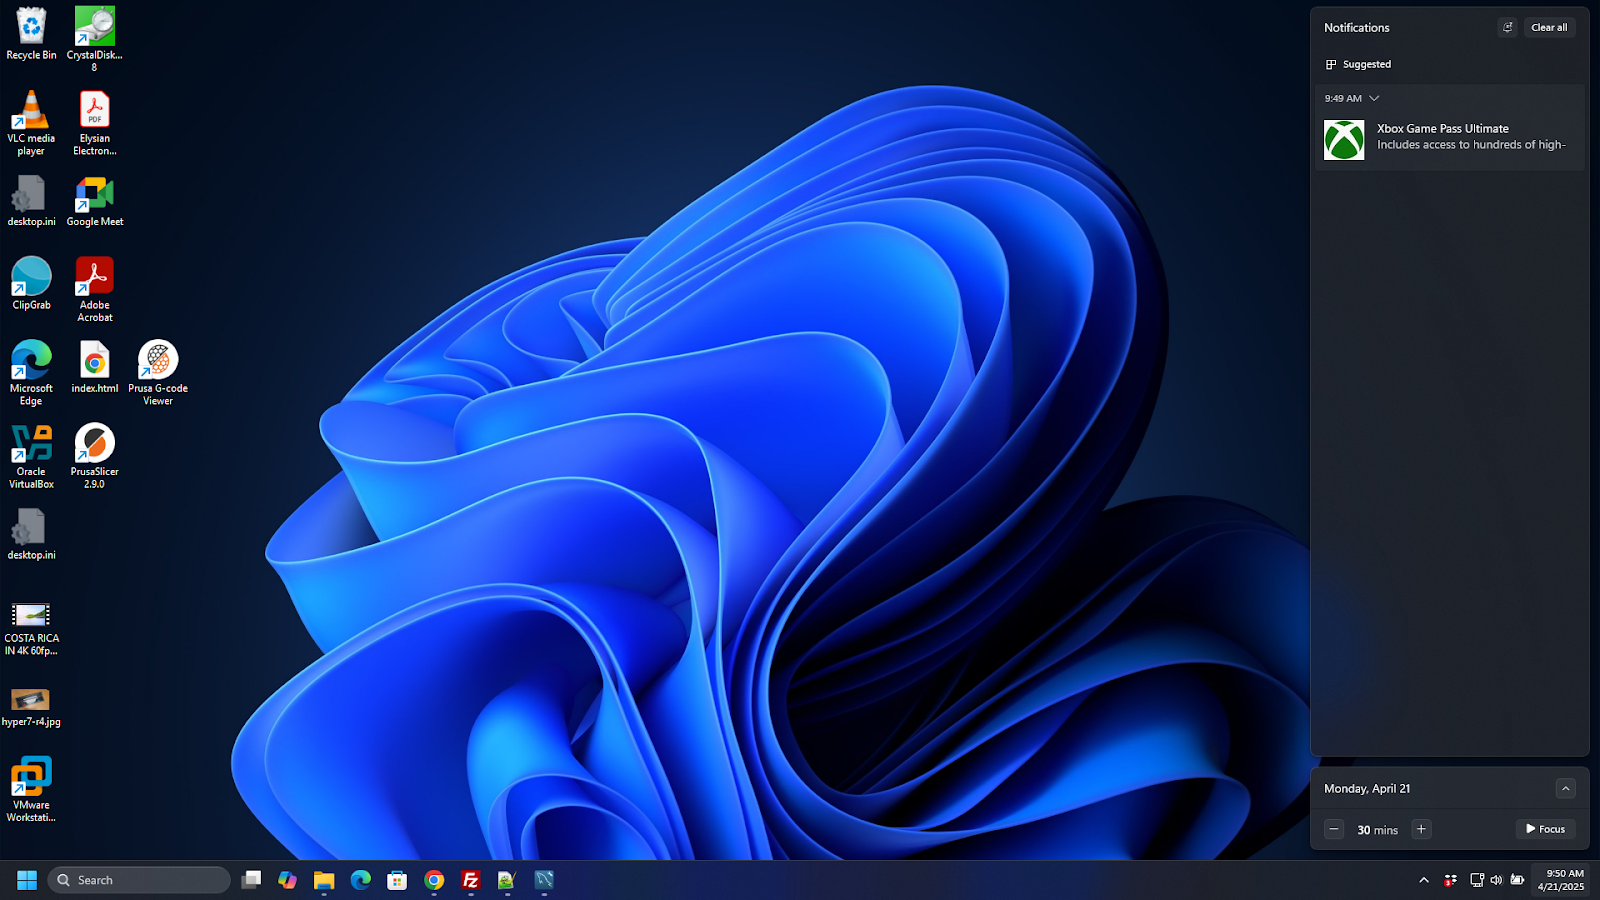Open the Recycle Bin desktop icon
The height and width of the screenshot is (900, 1600).
[x=31, y=35]
